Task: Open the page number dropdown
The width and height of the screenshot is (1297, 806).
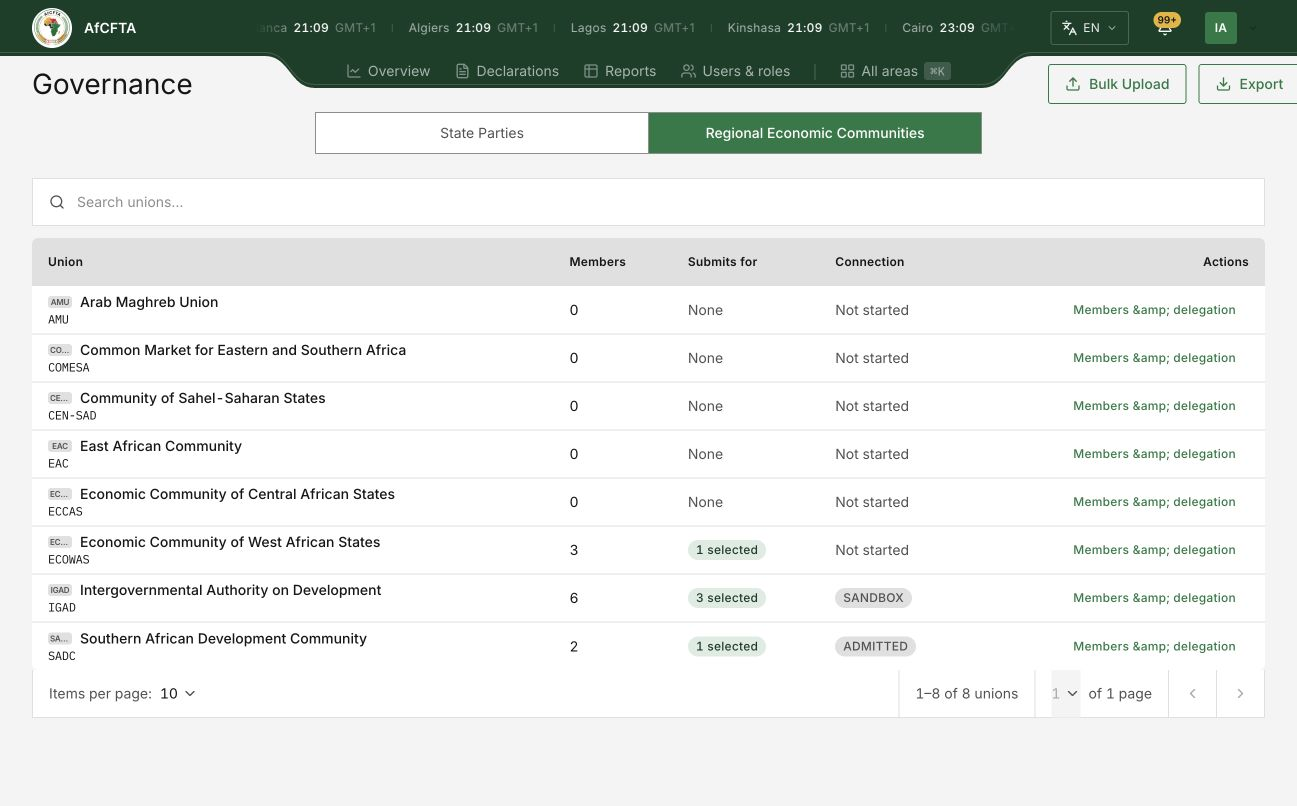Action: click(x=1065, y=693)
